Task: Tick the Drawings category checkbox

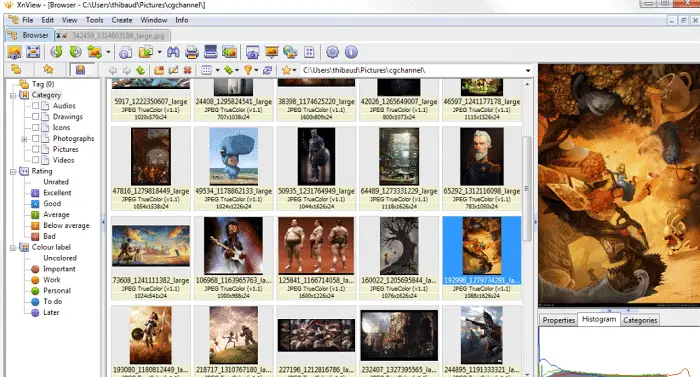Action: (35, 117)
